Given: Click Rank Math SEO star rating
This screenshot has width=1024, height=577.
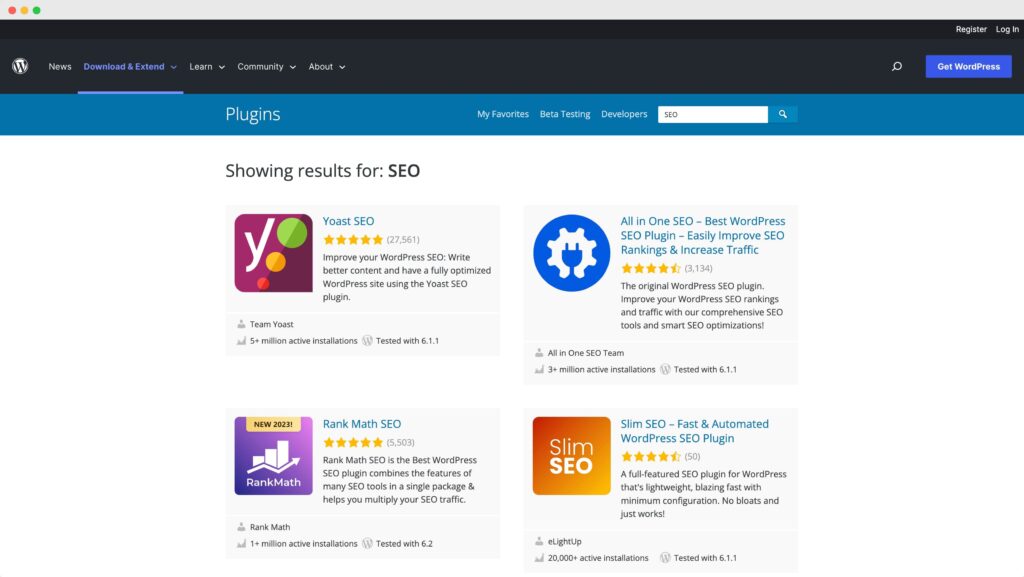Looking at the screenshot, I should pyautogui.click(x=353, y=443).
